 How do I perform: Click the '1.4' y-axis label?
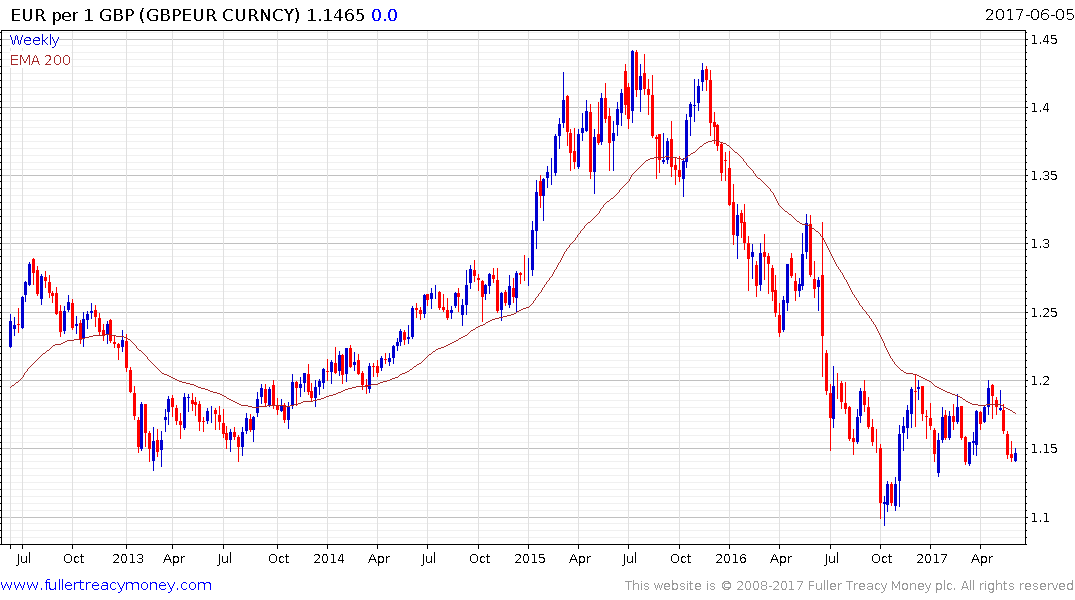click(1040, 108)
